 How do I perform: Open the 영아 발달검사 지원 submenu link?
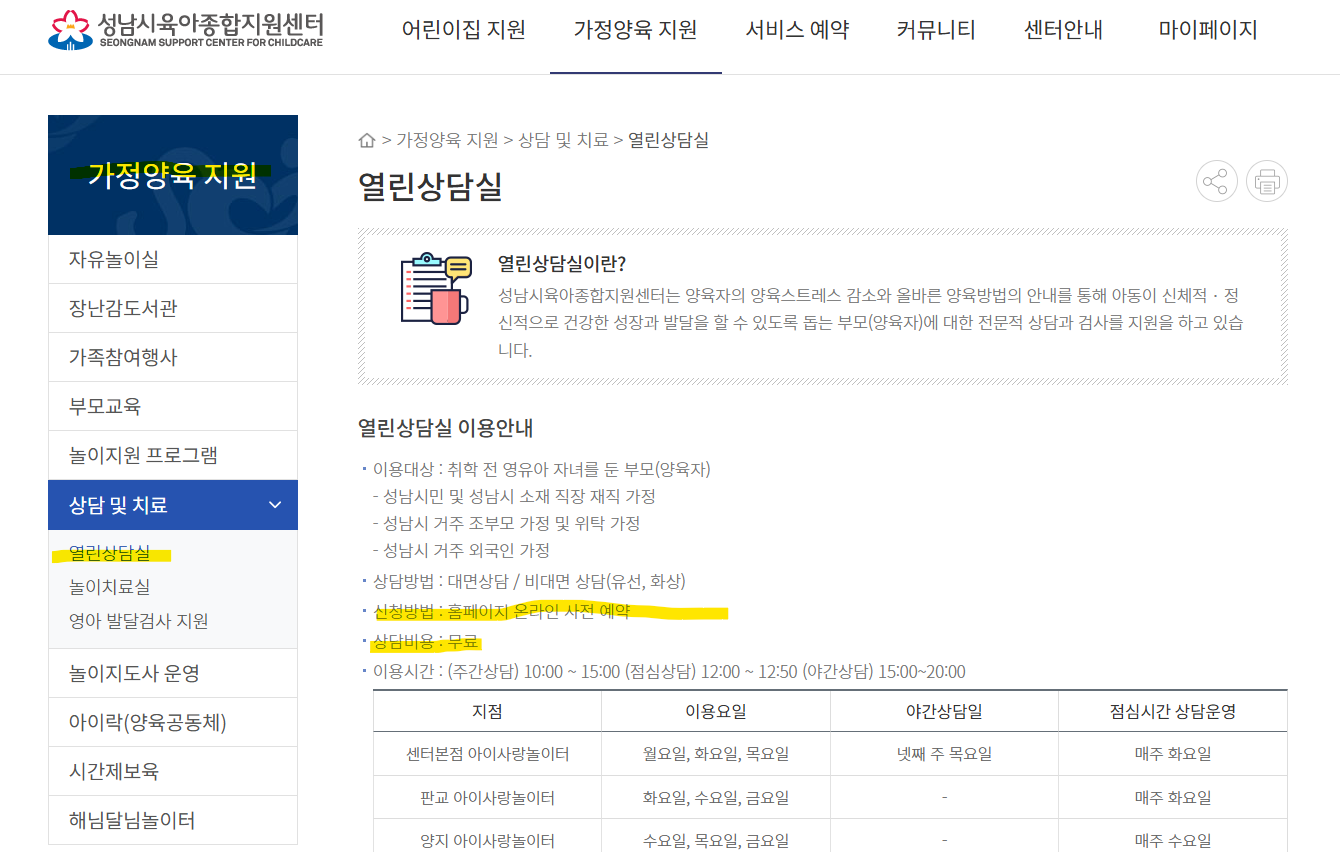(139, 621)
